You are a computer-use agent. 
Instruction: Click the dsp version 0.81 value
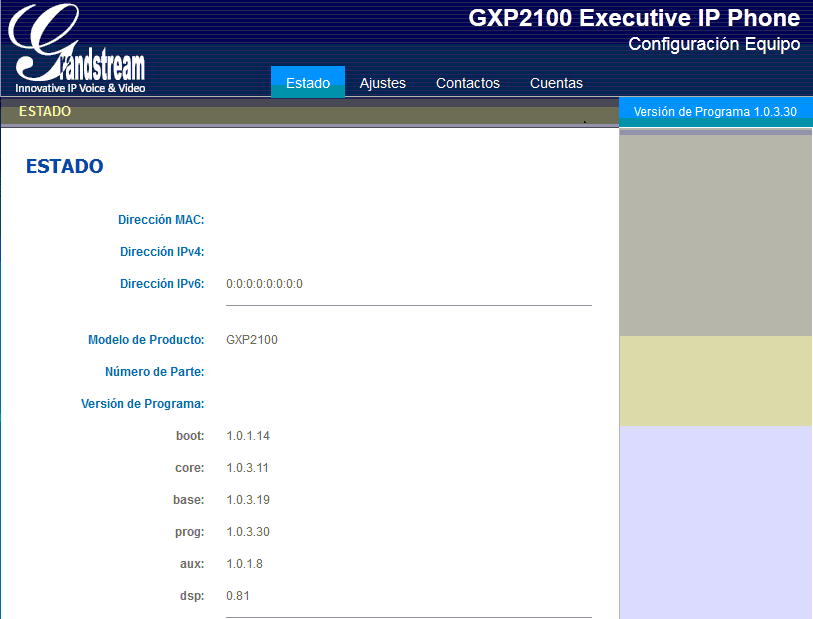pos(238,595)
